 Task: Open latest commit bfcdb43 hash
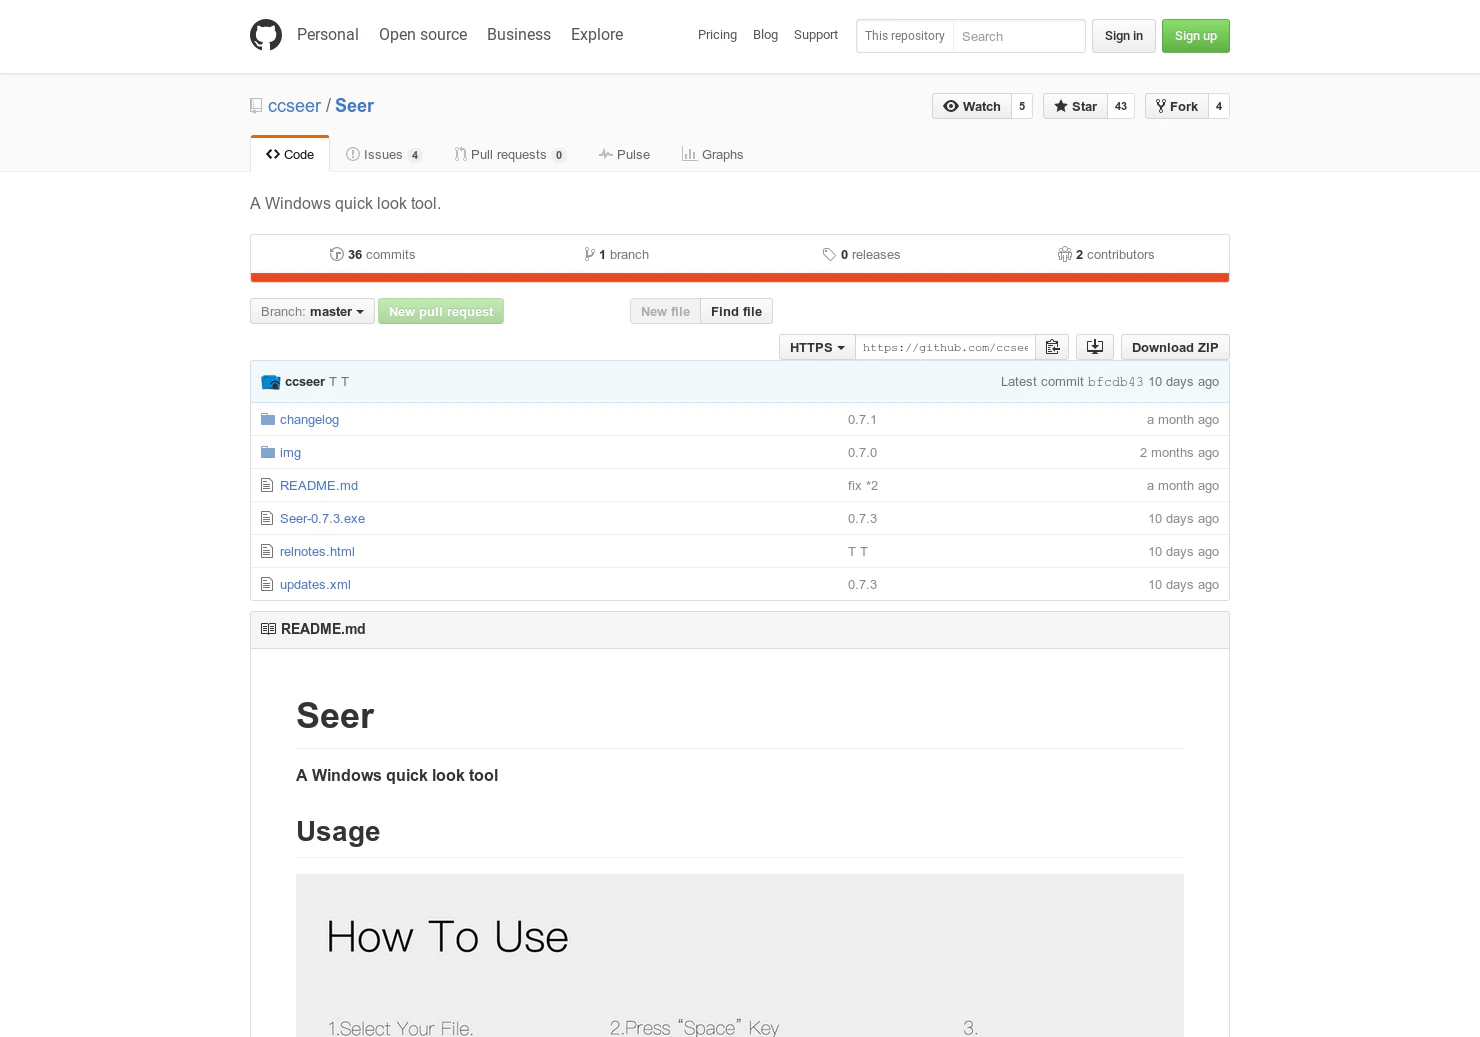pos(1115,382)
